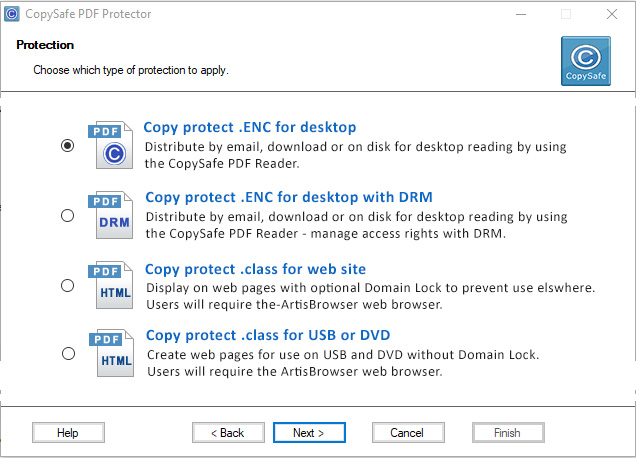The width and height of the screenshot is (636, 458).
Task: Click the CopySafe logo in the header
Action: coord(586,61)
